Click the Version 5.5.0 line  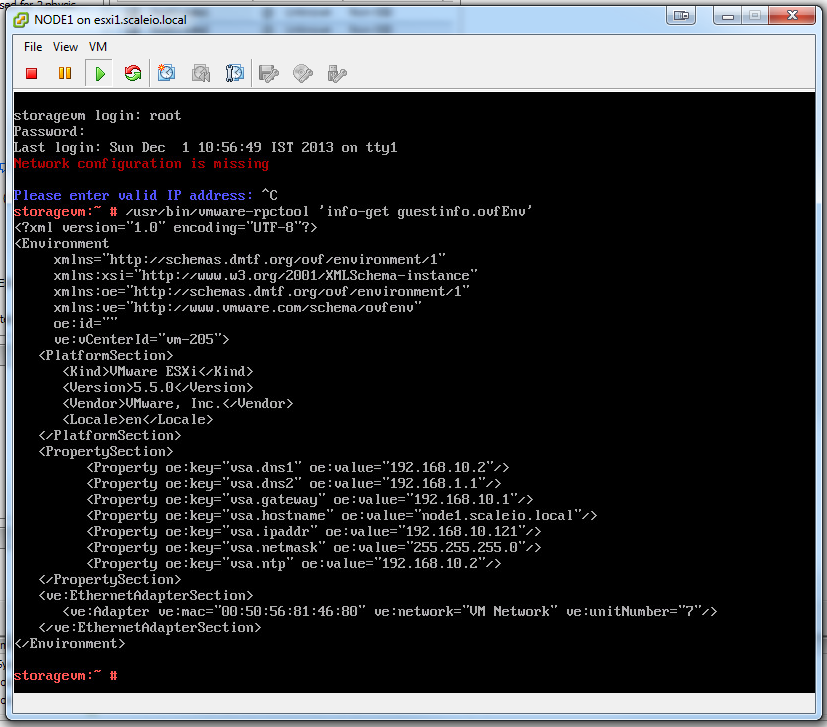point(158,388)
